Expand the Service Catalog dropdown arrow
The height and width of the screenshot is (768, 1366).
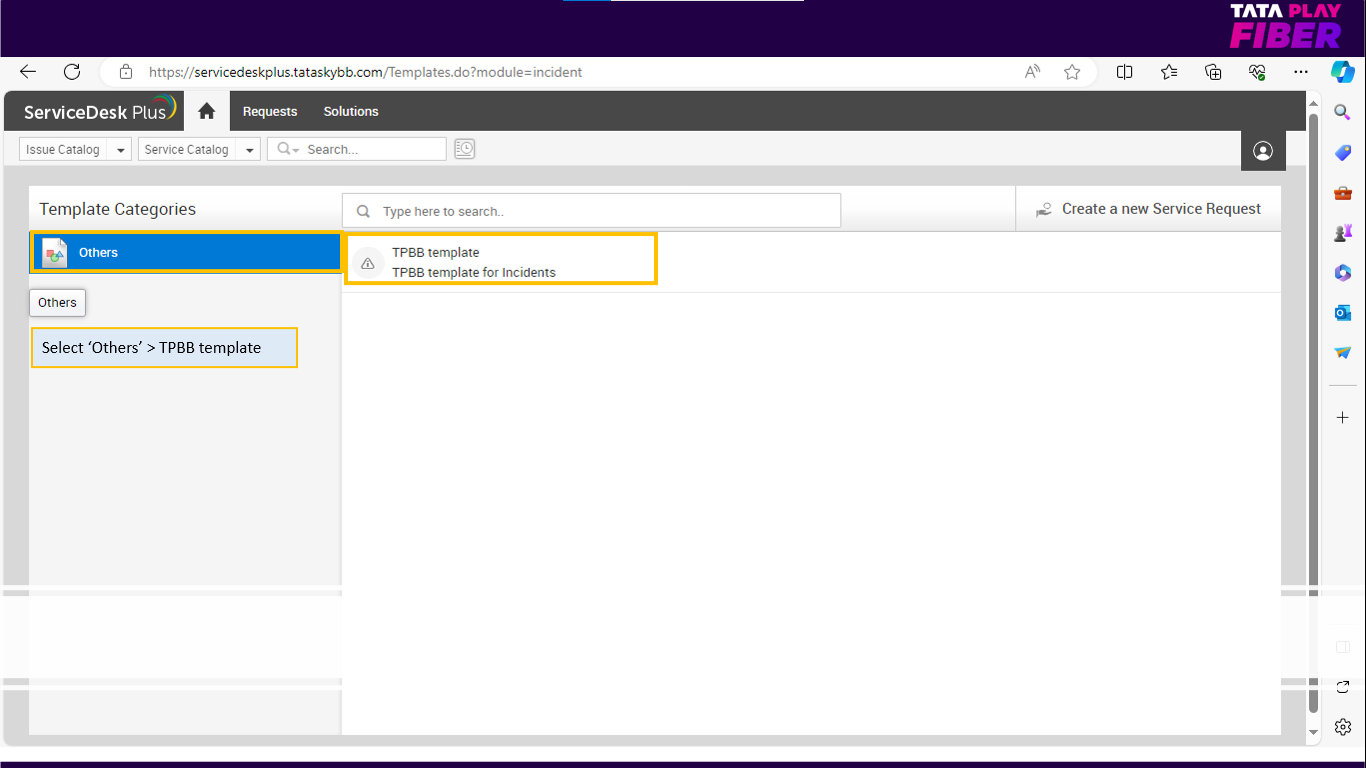249,150
